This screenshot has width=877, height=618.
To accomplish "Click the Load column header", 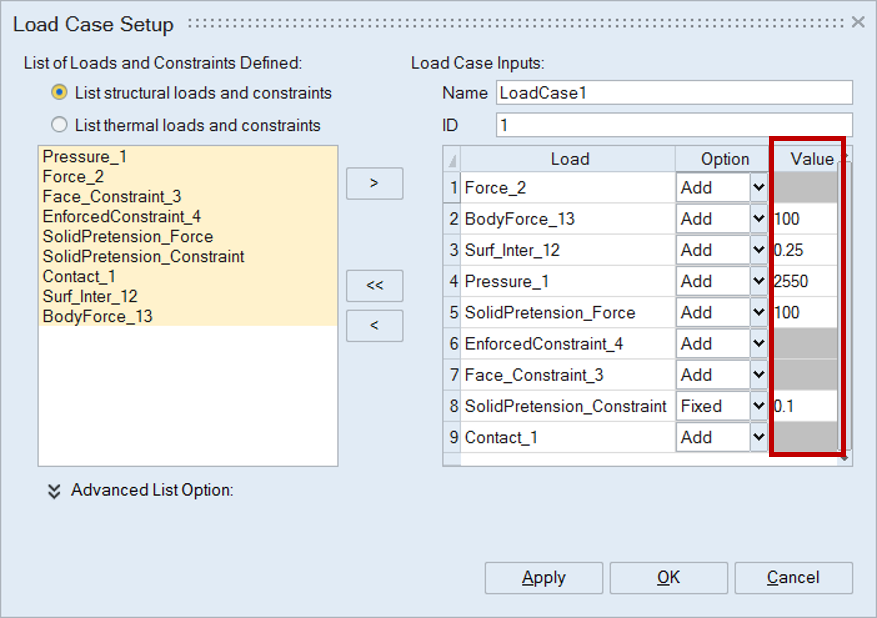I will click(569, 159).
